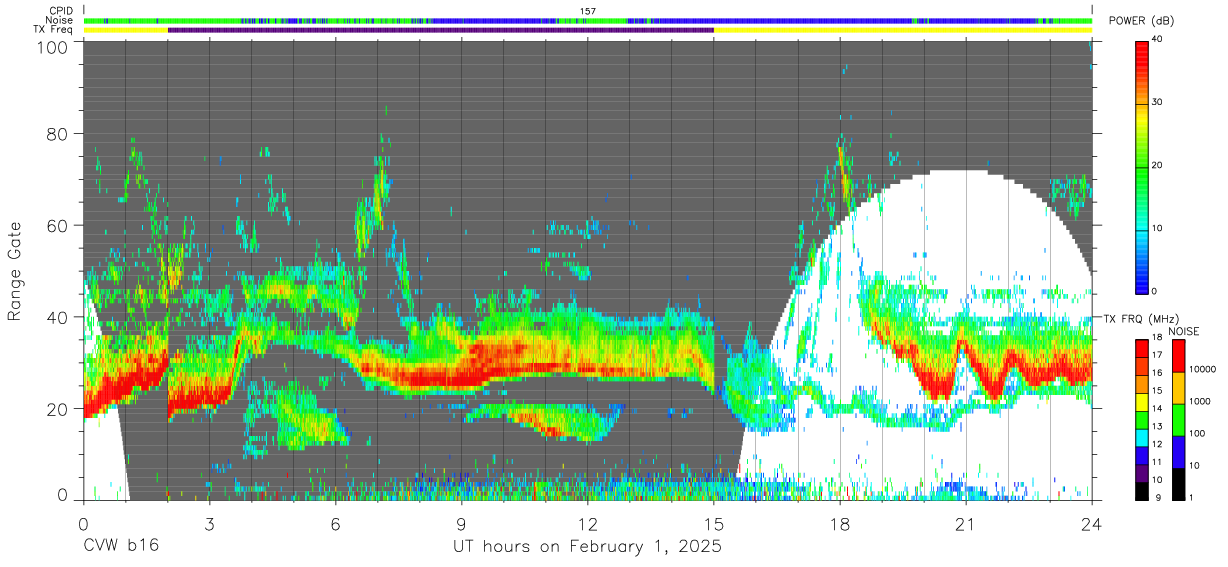Image resolution: width=1228 pixels, height=567 pixels.
Task: Click the 20 label on the power scale
Action: point(1158,165)
